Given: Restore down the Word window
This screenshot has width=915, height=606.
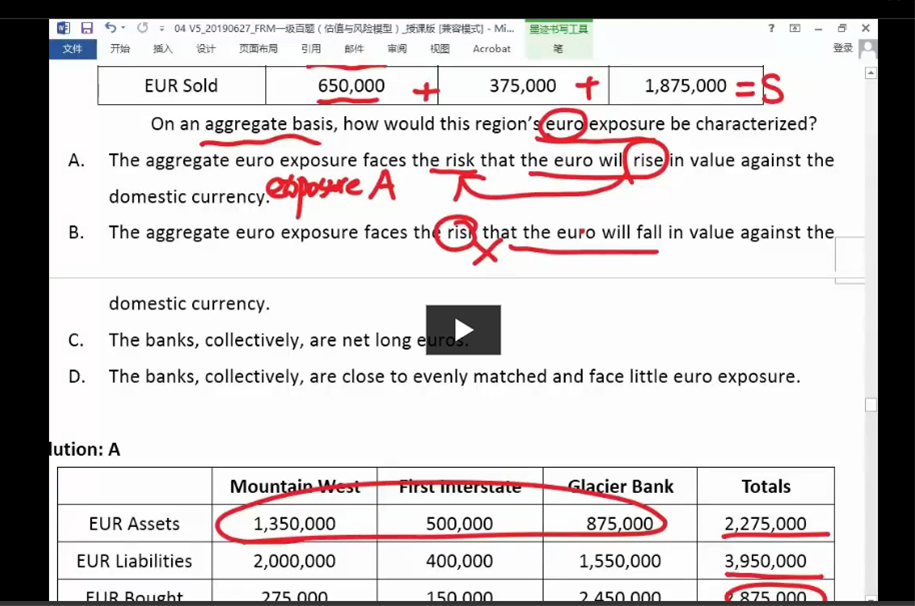Looking at the screenshot, I should click(x=841, y=28).
